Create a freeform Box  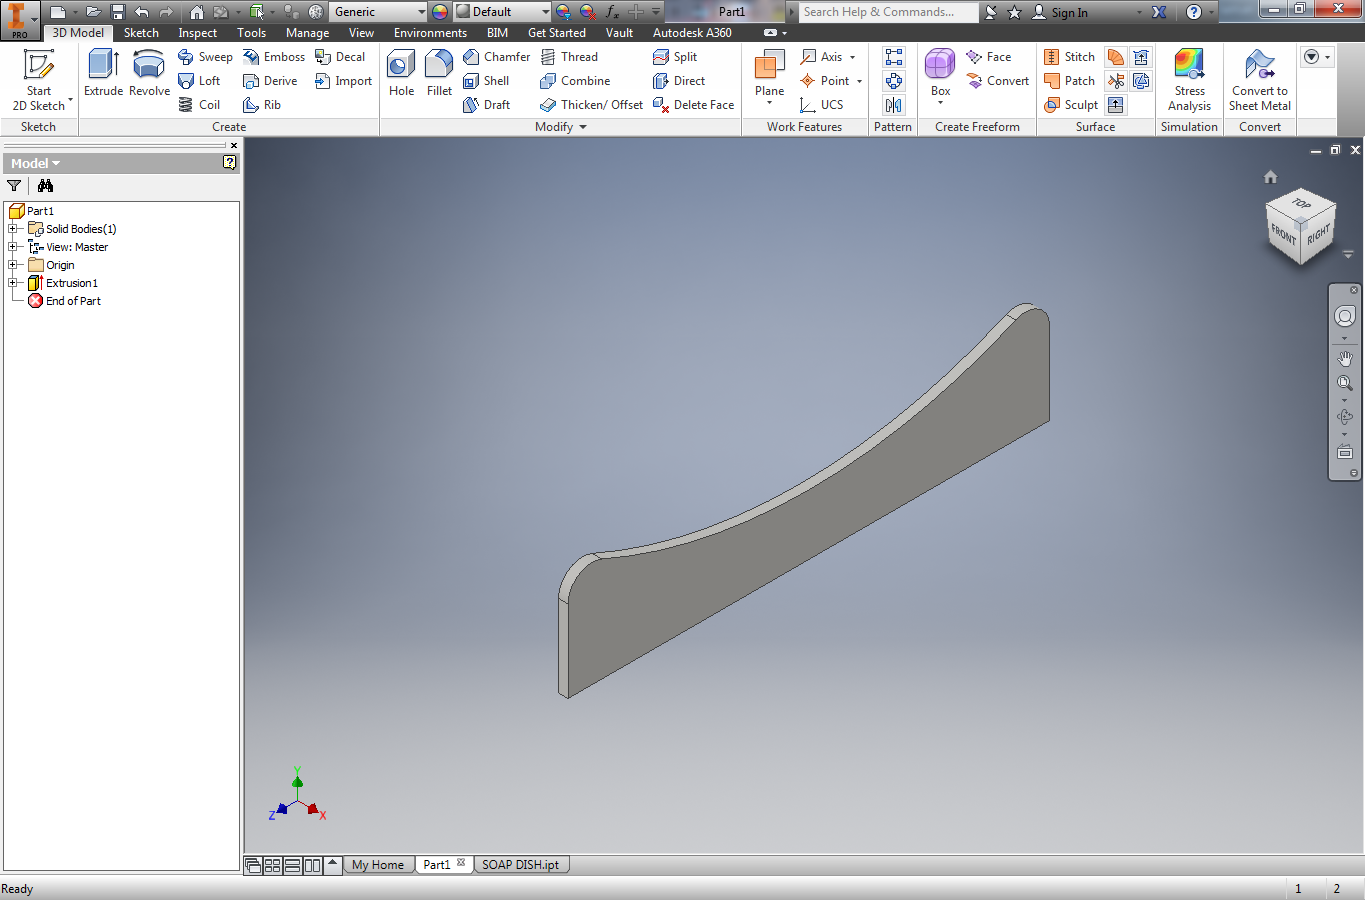(x=940, y=75)
